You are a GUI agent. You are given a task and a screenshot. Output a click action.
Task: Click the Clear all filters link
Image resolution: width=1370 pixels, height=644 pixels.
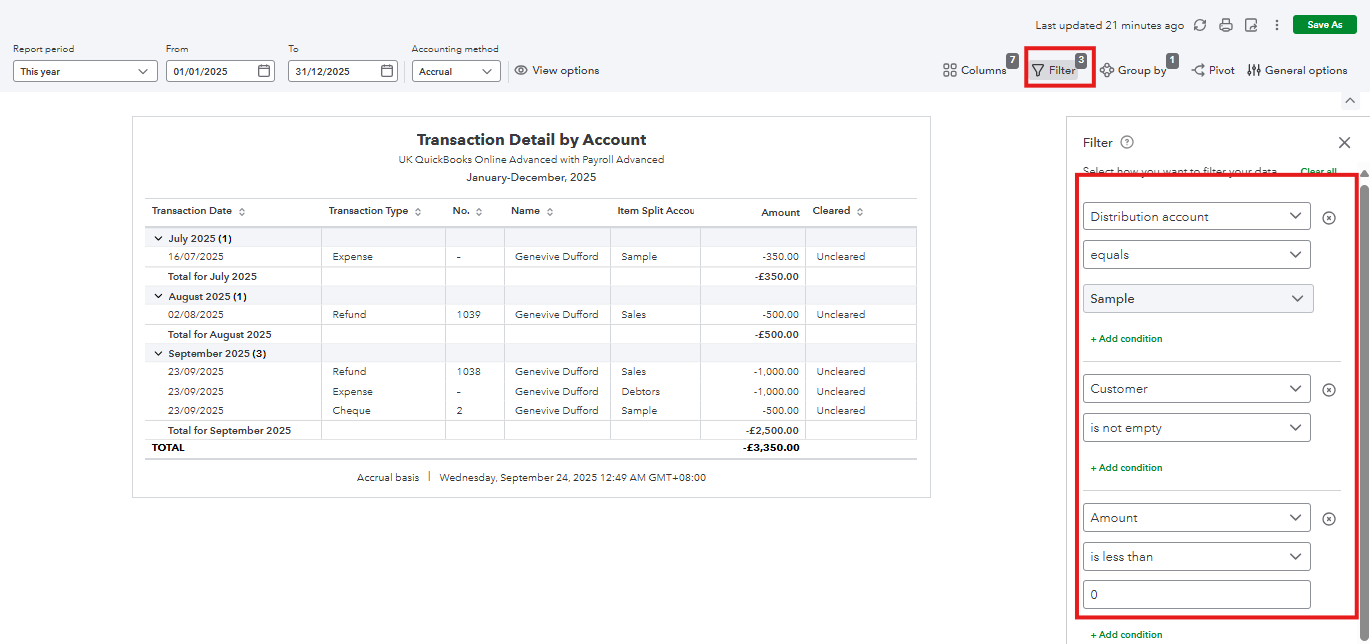pos(1318,172)
